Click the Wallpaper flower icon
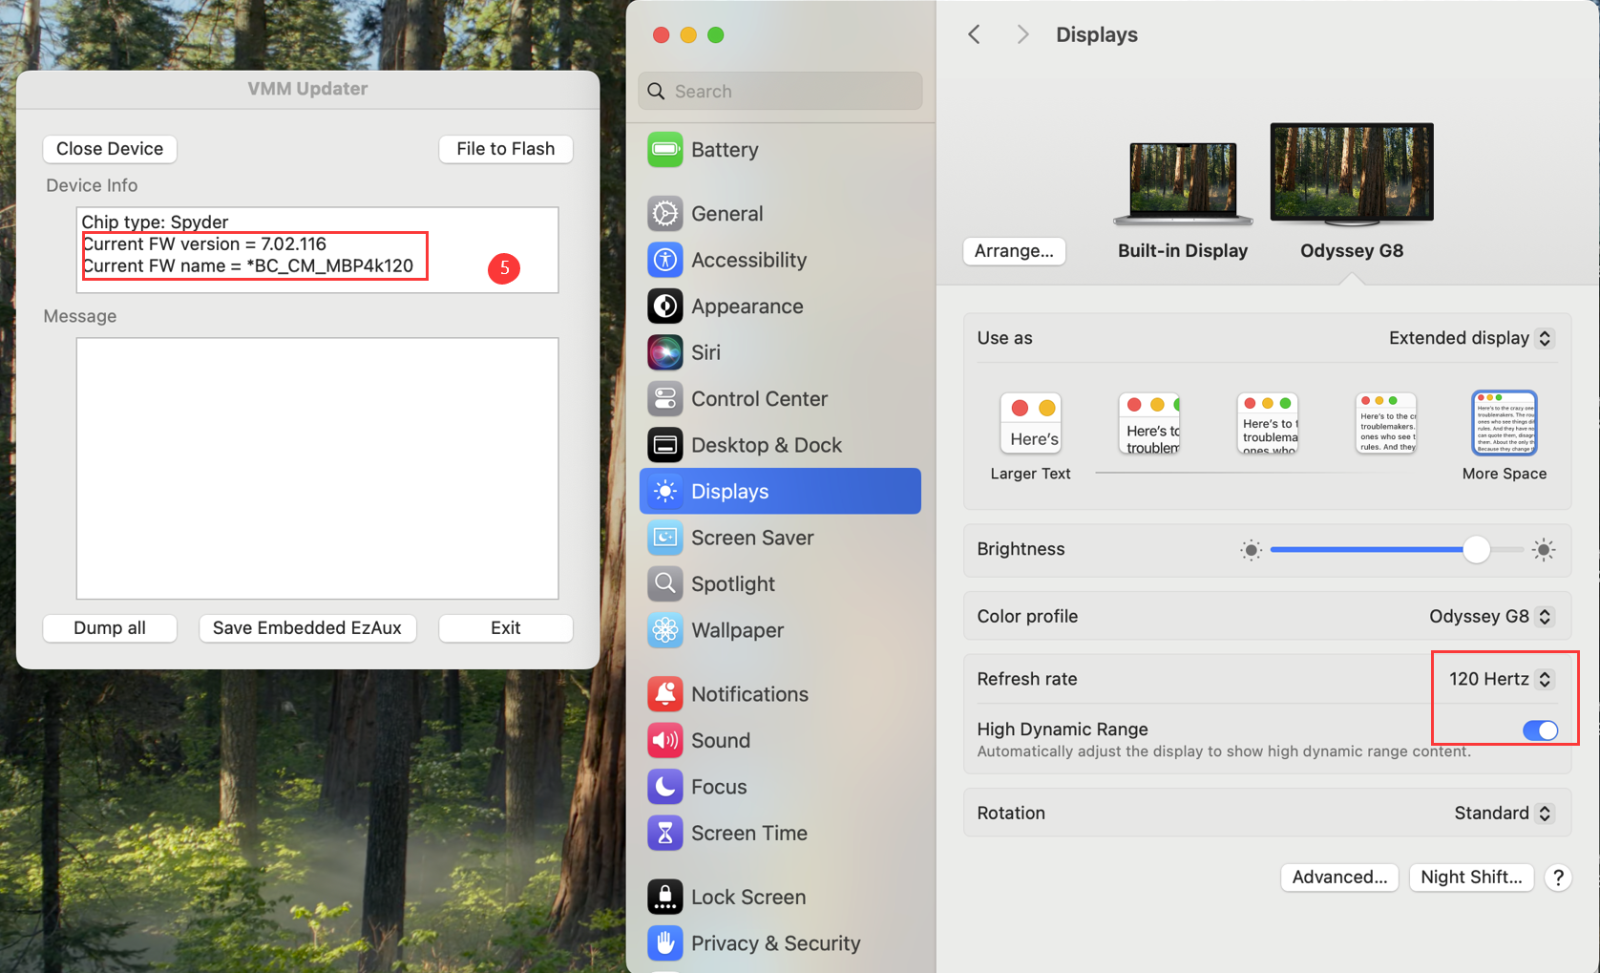 pyautogui.click(x=665, y=630)
